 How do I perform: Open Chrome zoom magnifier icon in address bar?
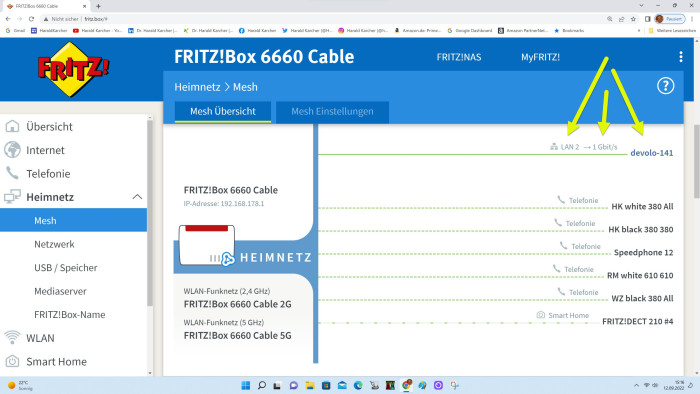point(609,19)
